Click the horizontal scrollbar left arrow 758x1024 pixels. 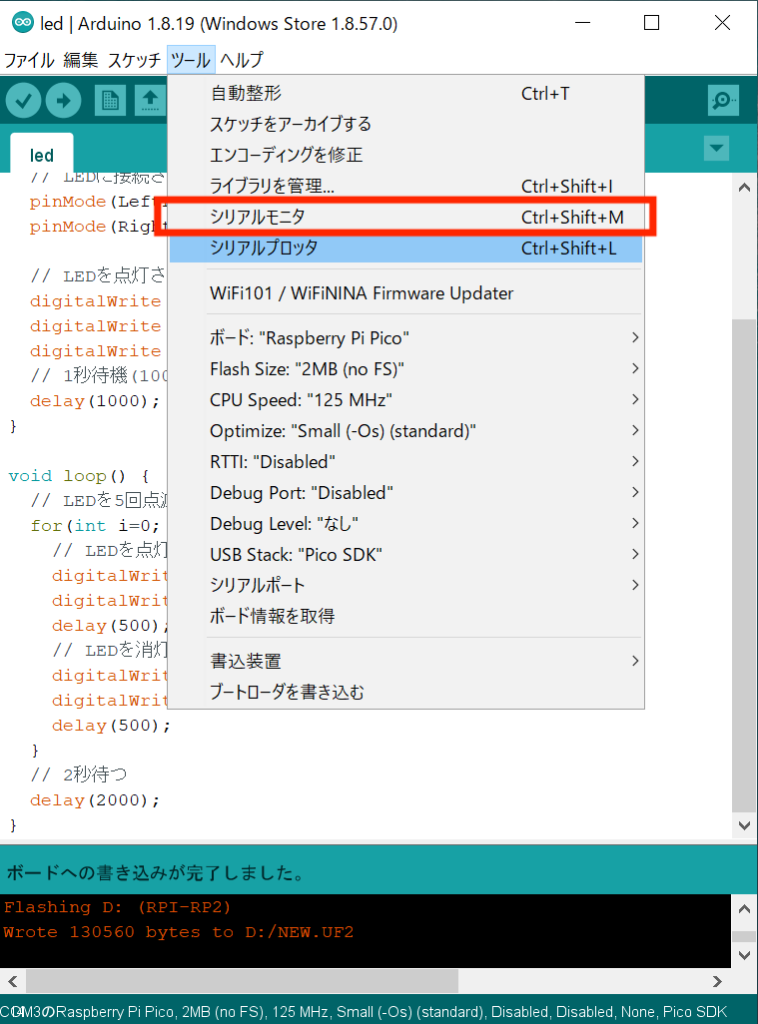point(12,981)
